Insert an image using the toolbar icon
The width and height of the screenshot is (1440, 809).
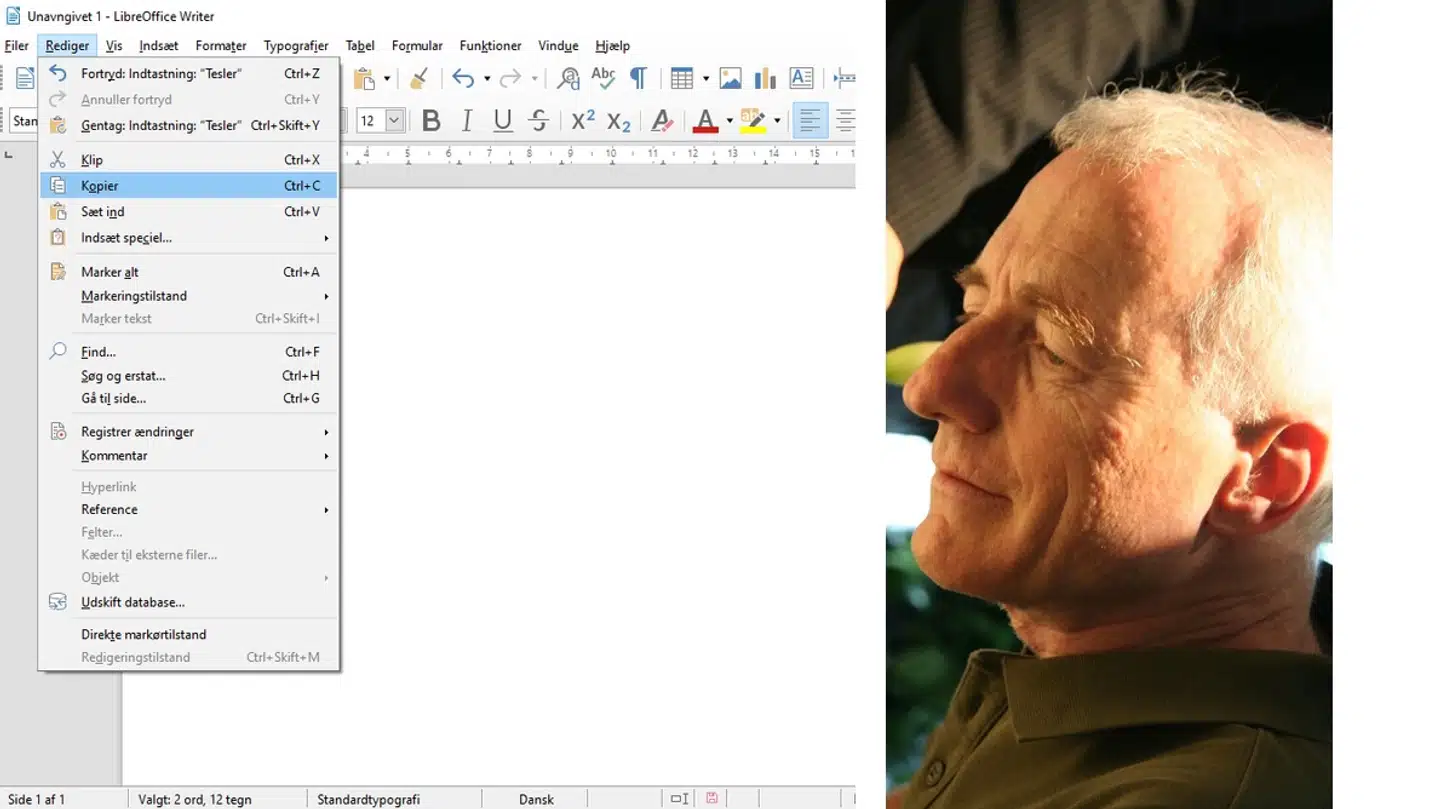point(730,77)
